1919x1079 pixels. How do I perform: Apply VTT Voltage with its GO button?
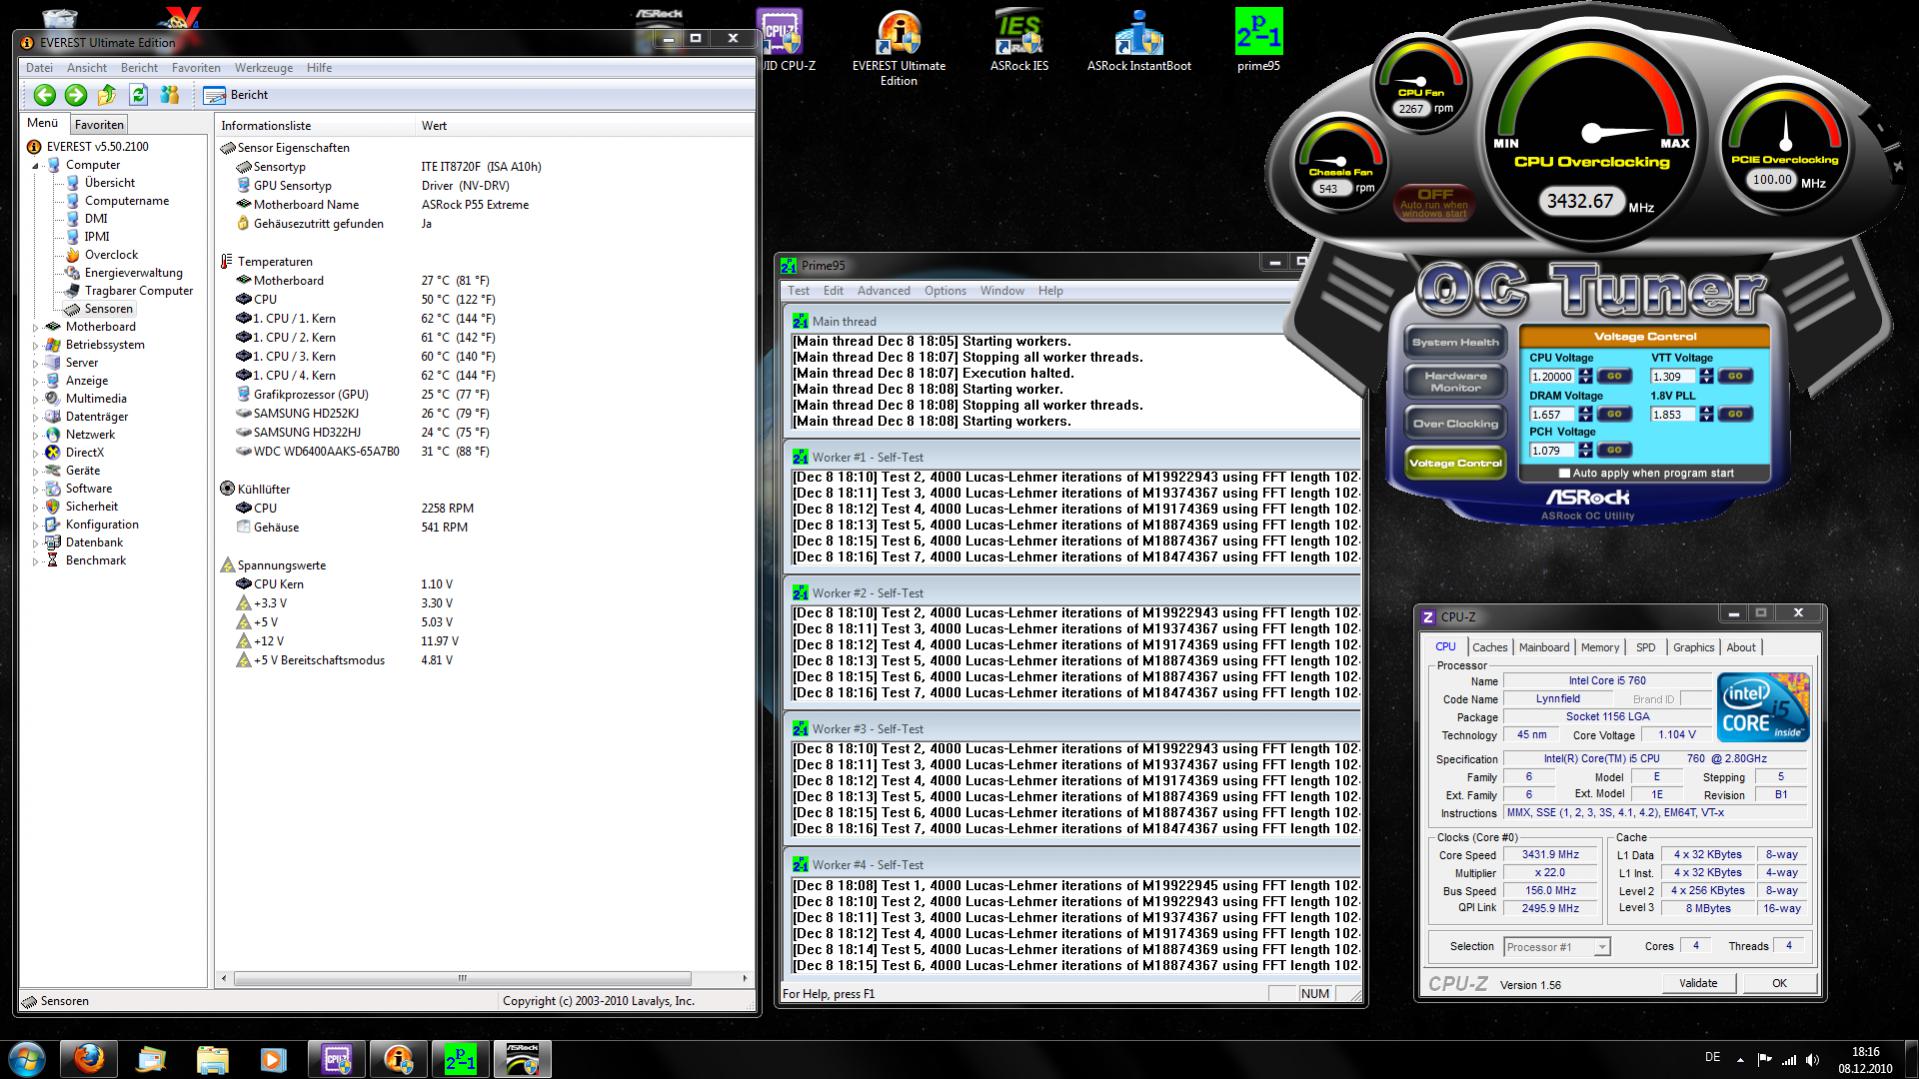click(1735, 376)
